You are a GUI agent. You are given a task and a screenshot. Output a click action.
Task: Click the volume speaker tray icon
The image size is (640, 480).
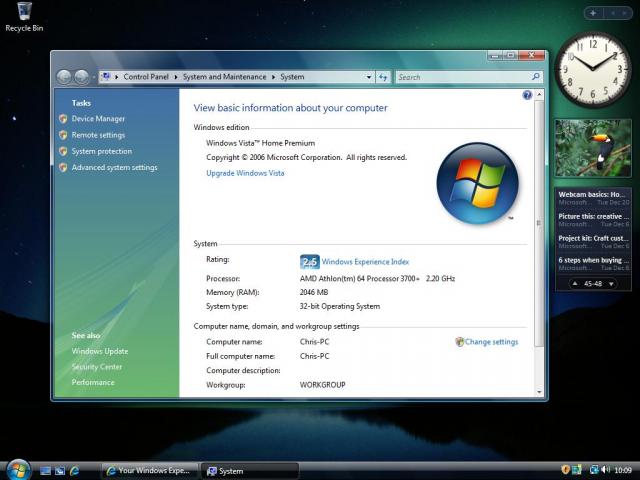point(606,470)
